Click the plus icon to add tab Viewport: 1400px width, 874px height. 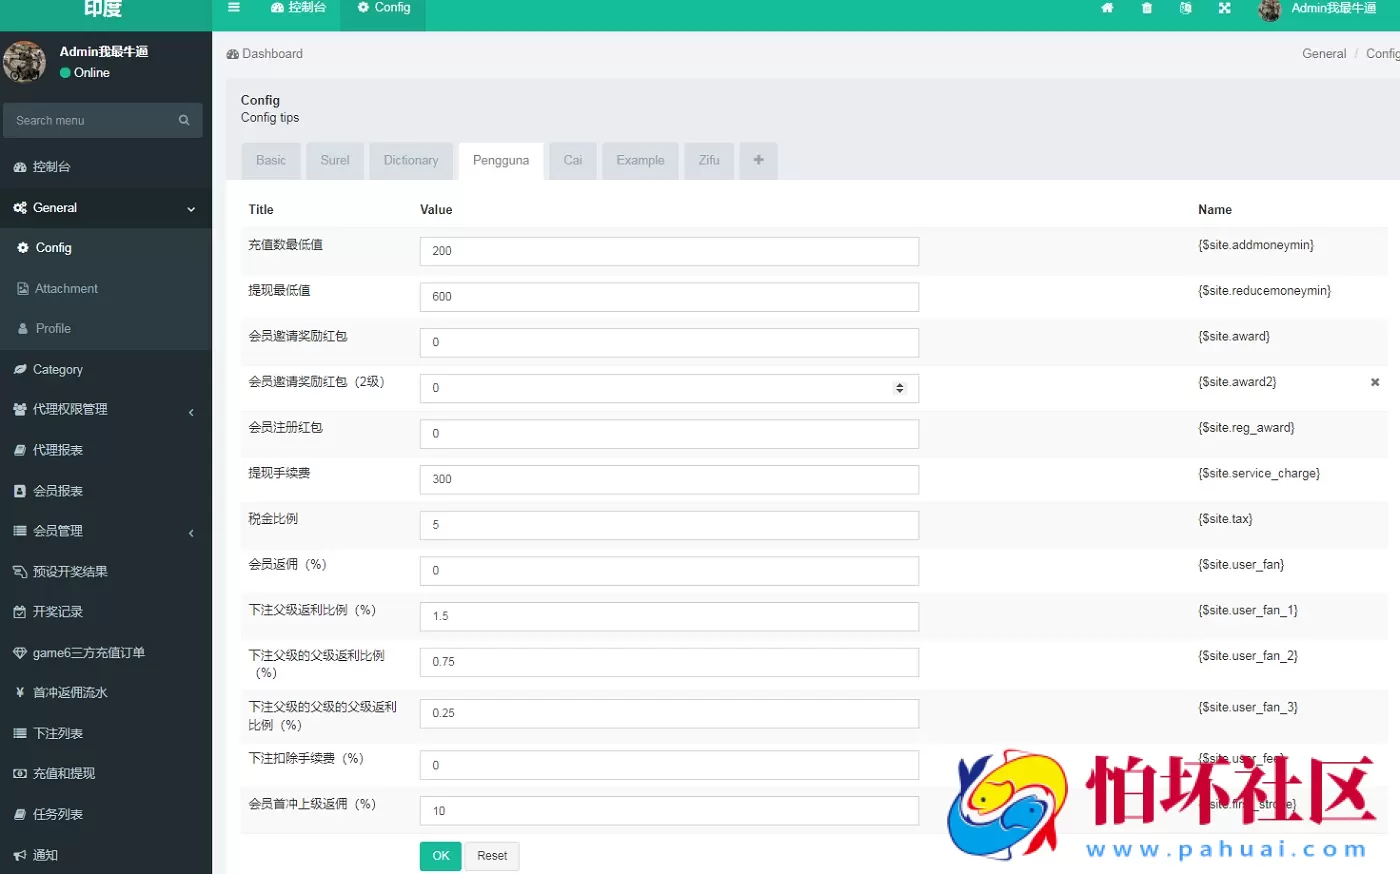tap(758, 160)
